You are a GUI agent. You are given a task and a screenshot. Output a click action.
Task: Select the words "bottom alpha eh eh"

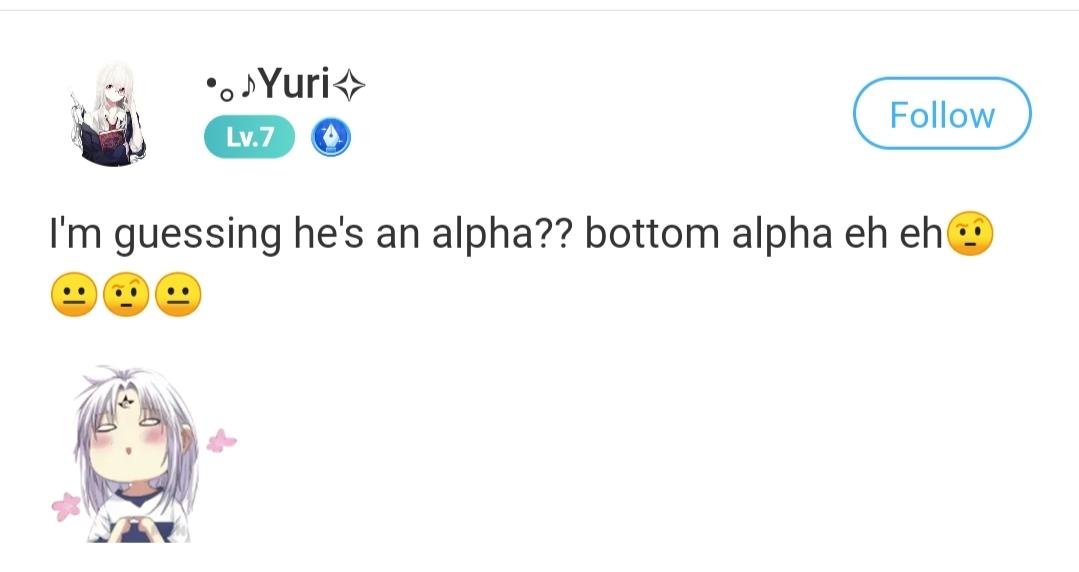(x=764, y=234)
